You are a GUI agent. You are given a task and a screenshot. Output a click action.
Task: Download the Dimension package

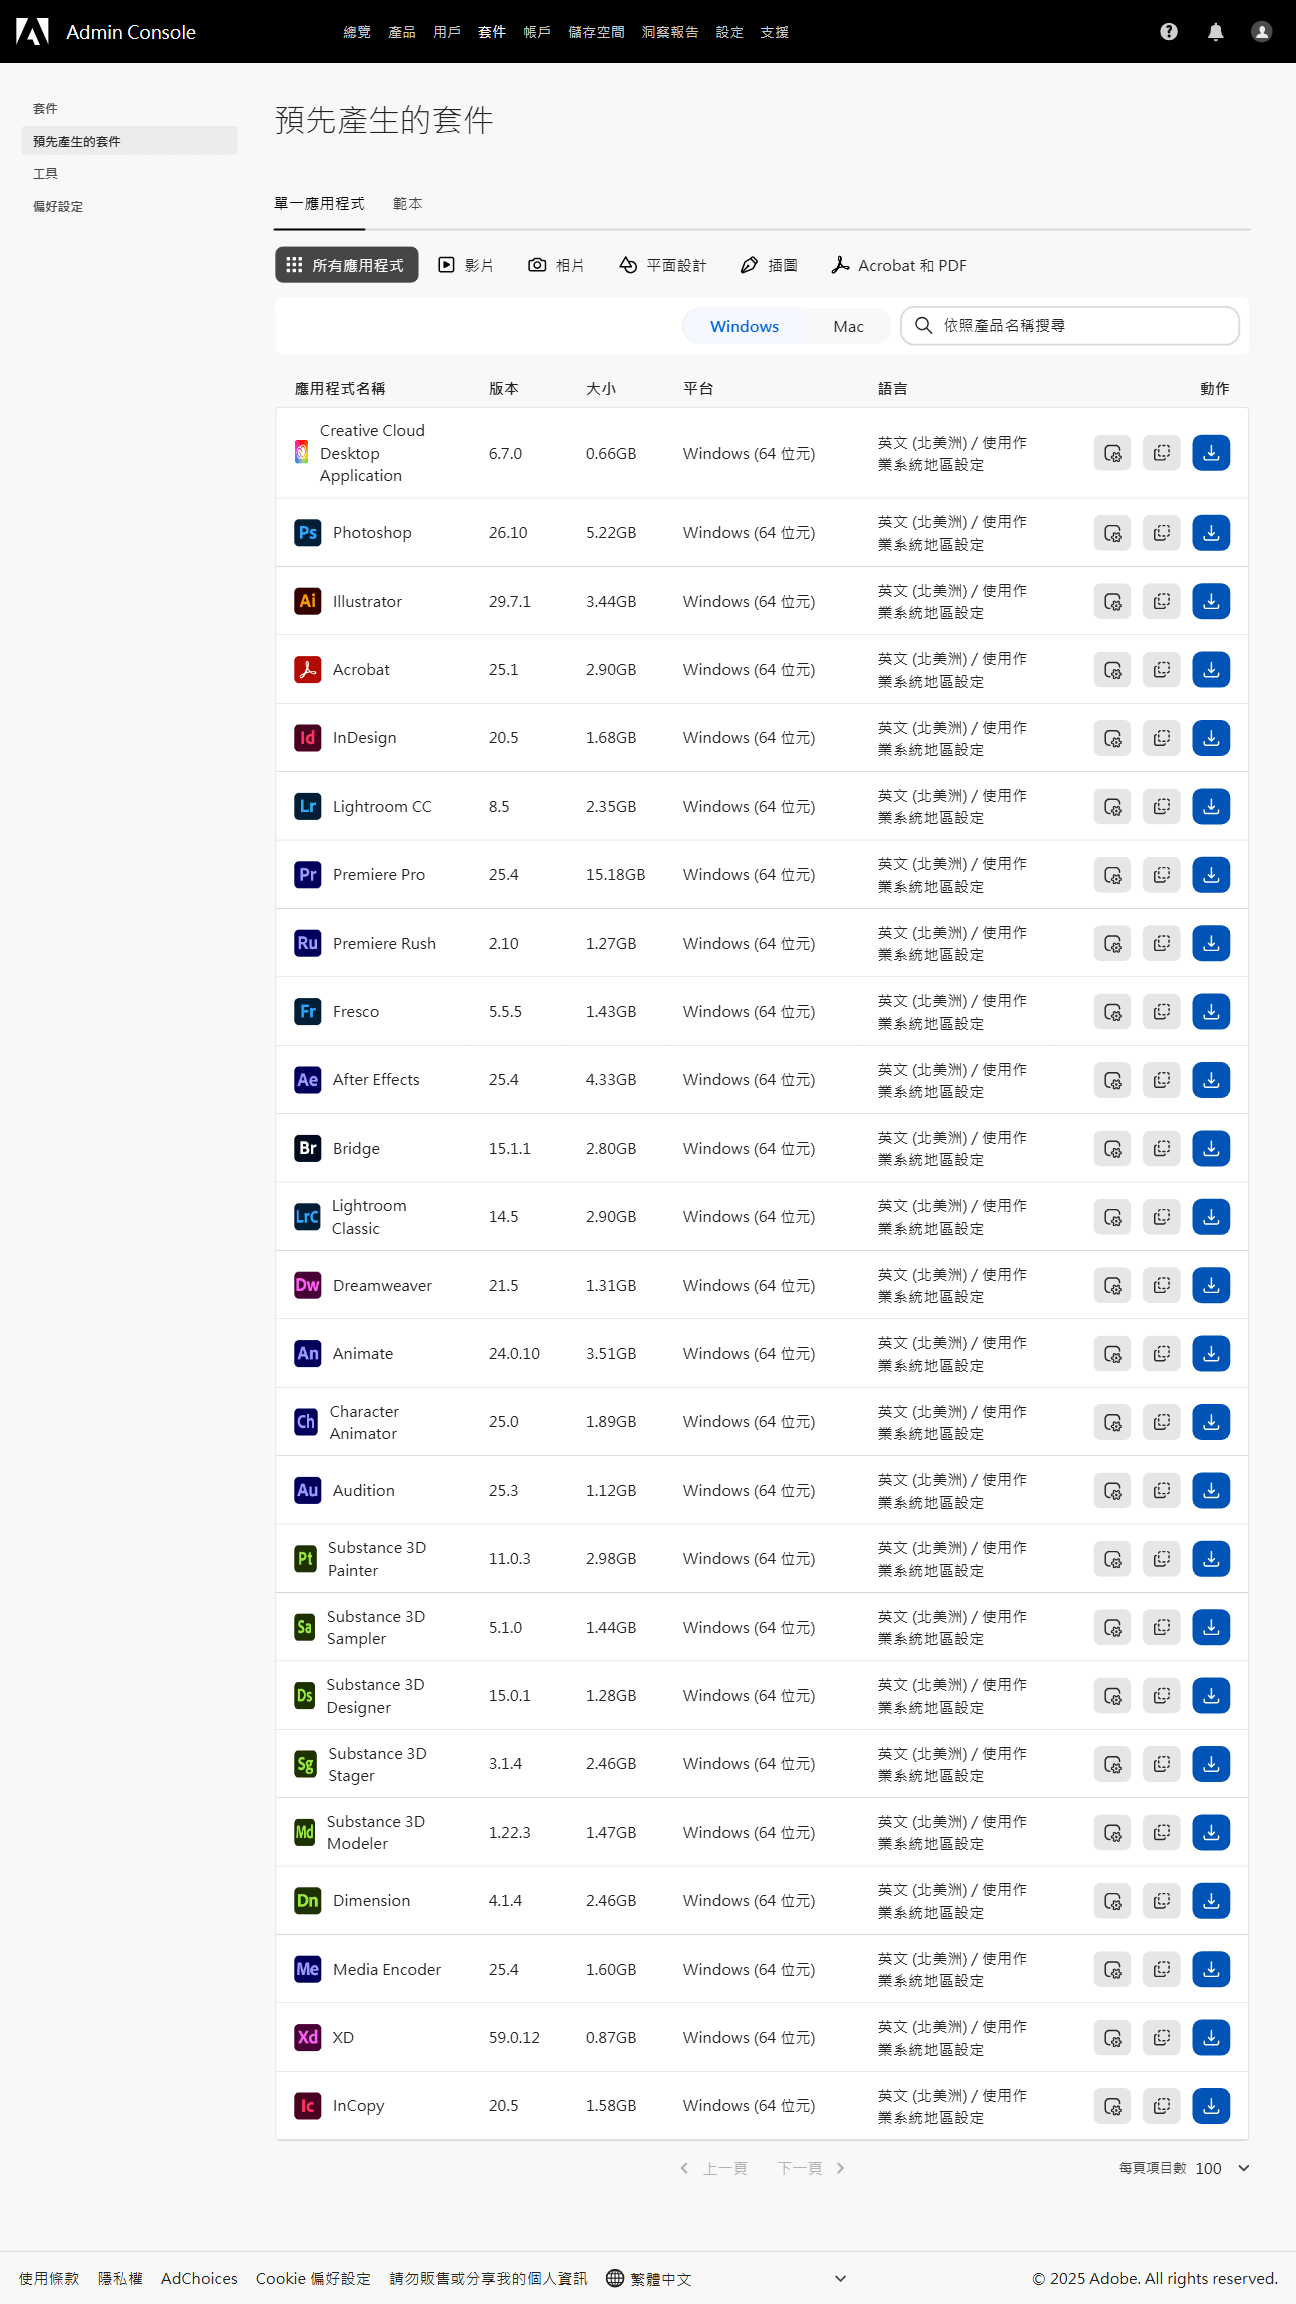pyautogui.click(x=1210, y=1901)
